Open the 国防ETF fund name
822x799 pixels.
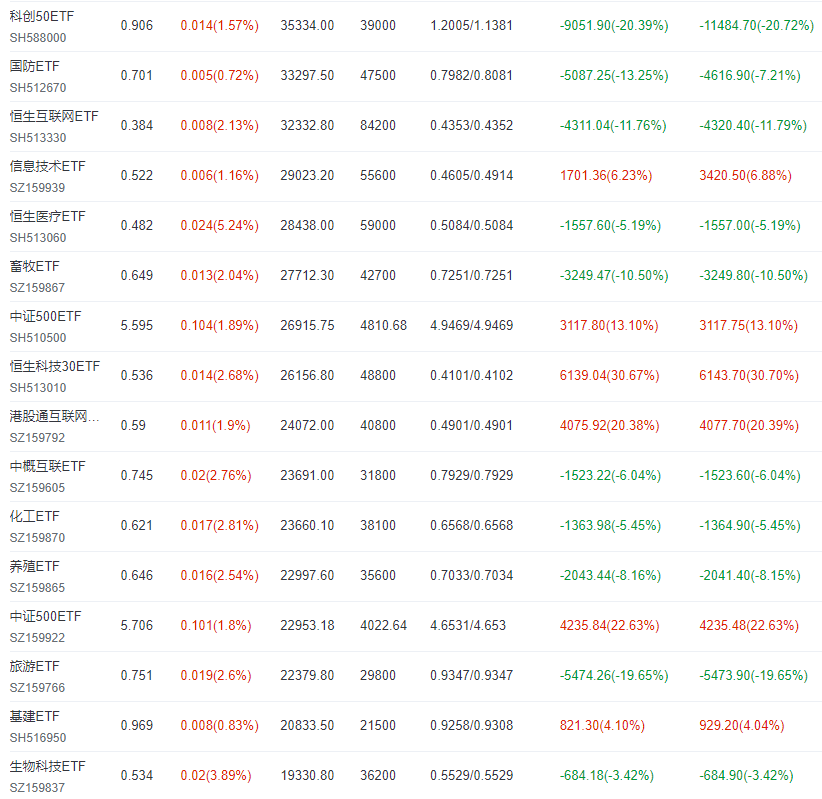pyautogui.click(x=35, y=66)
